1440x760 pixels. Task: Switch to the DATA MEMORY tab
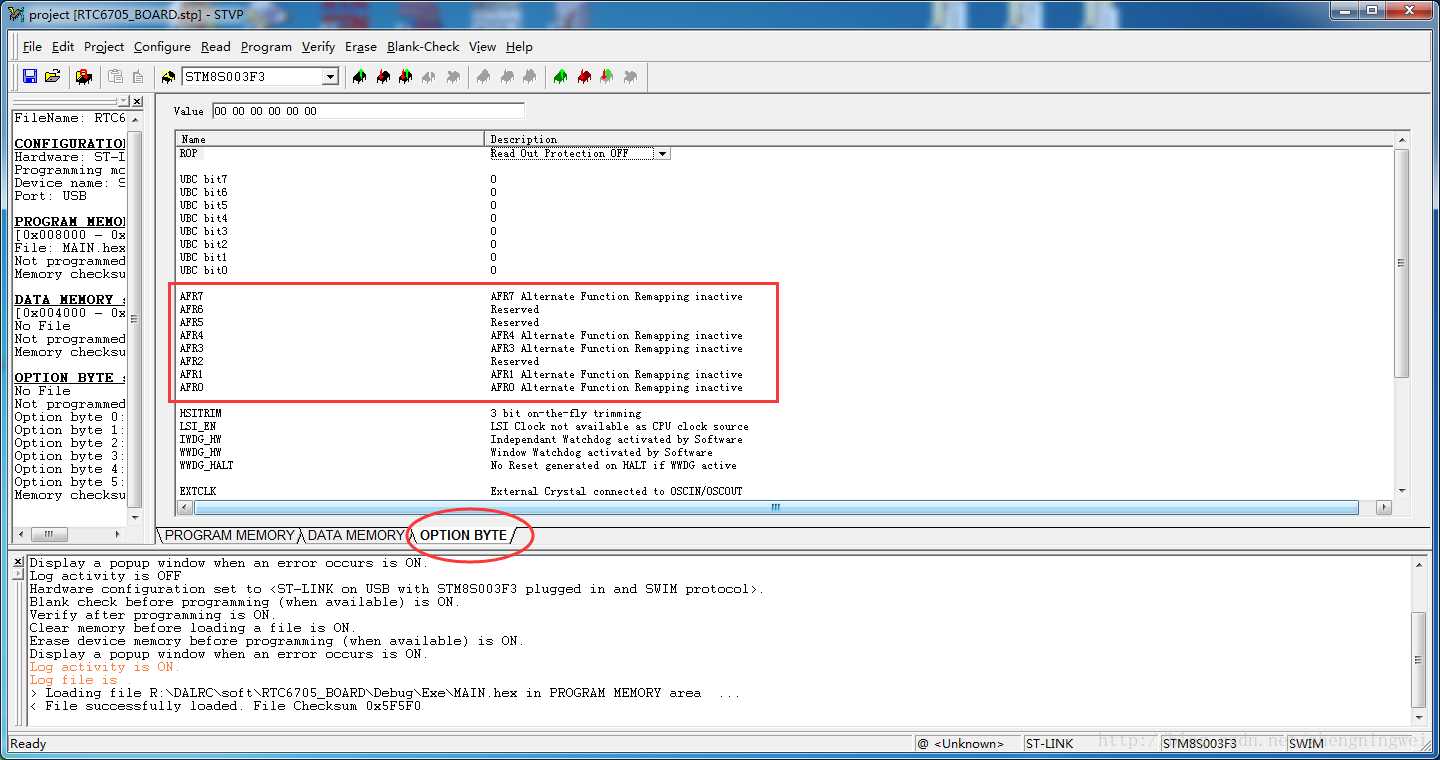point(355,535)
